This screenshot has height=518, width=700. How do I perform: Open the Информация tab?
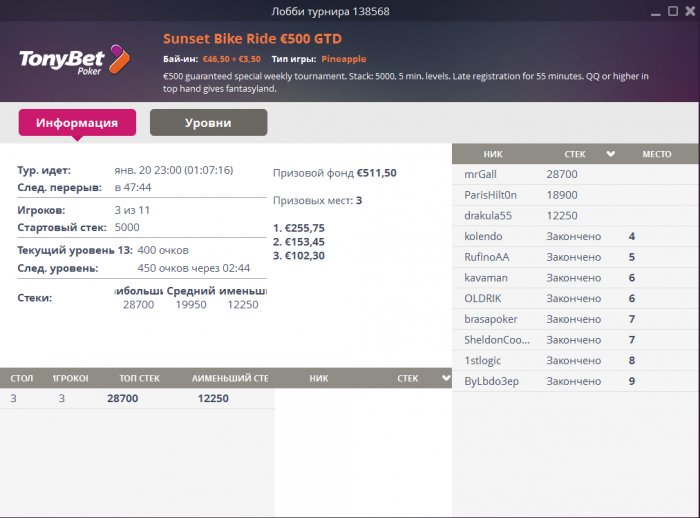77,122
